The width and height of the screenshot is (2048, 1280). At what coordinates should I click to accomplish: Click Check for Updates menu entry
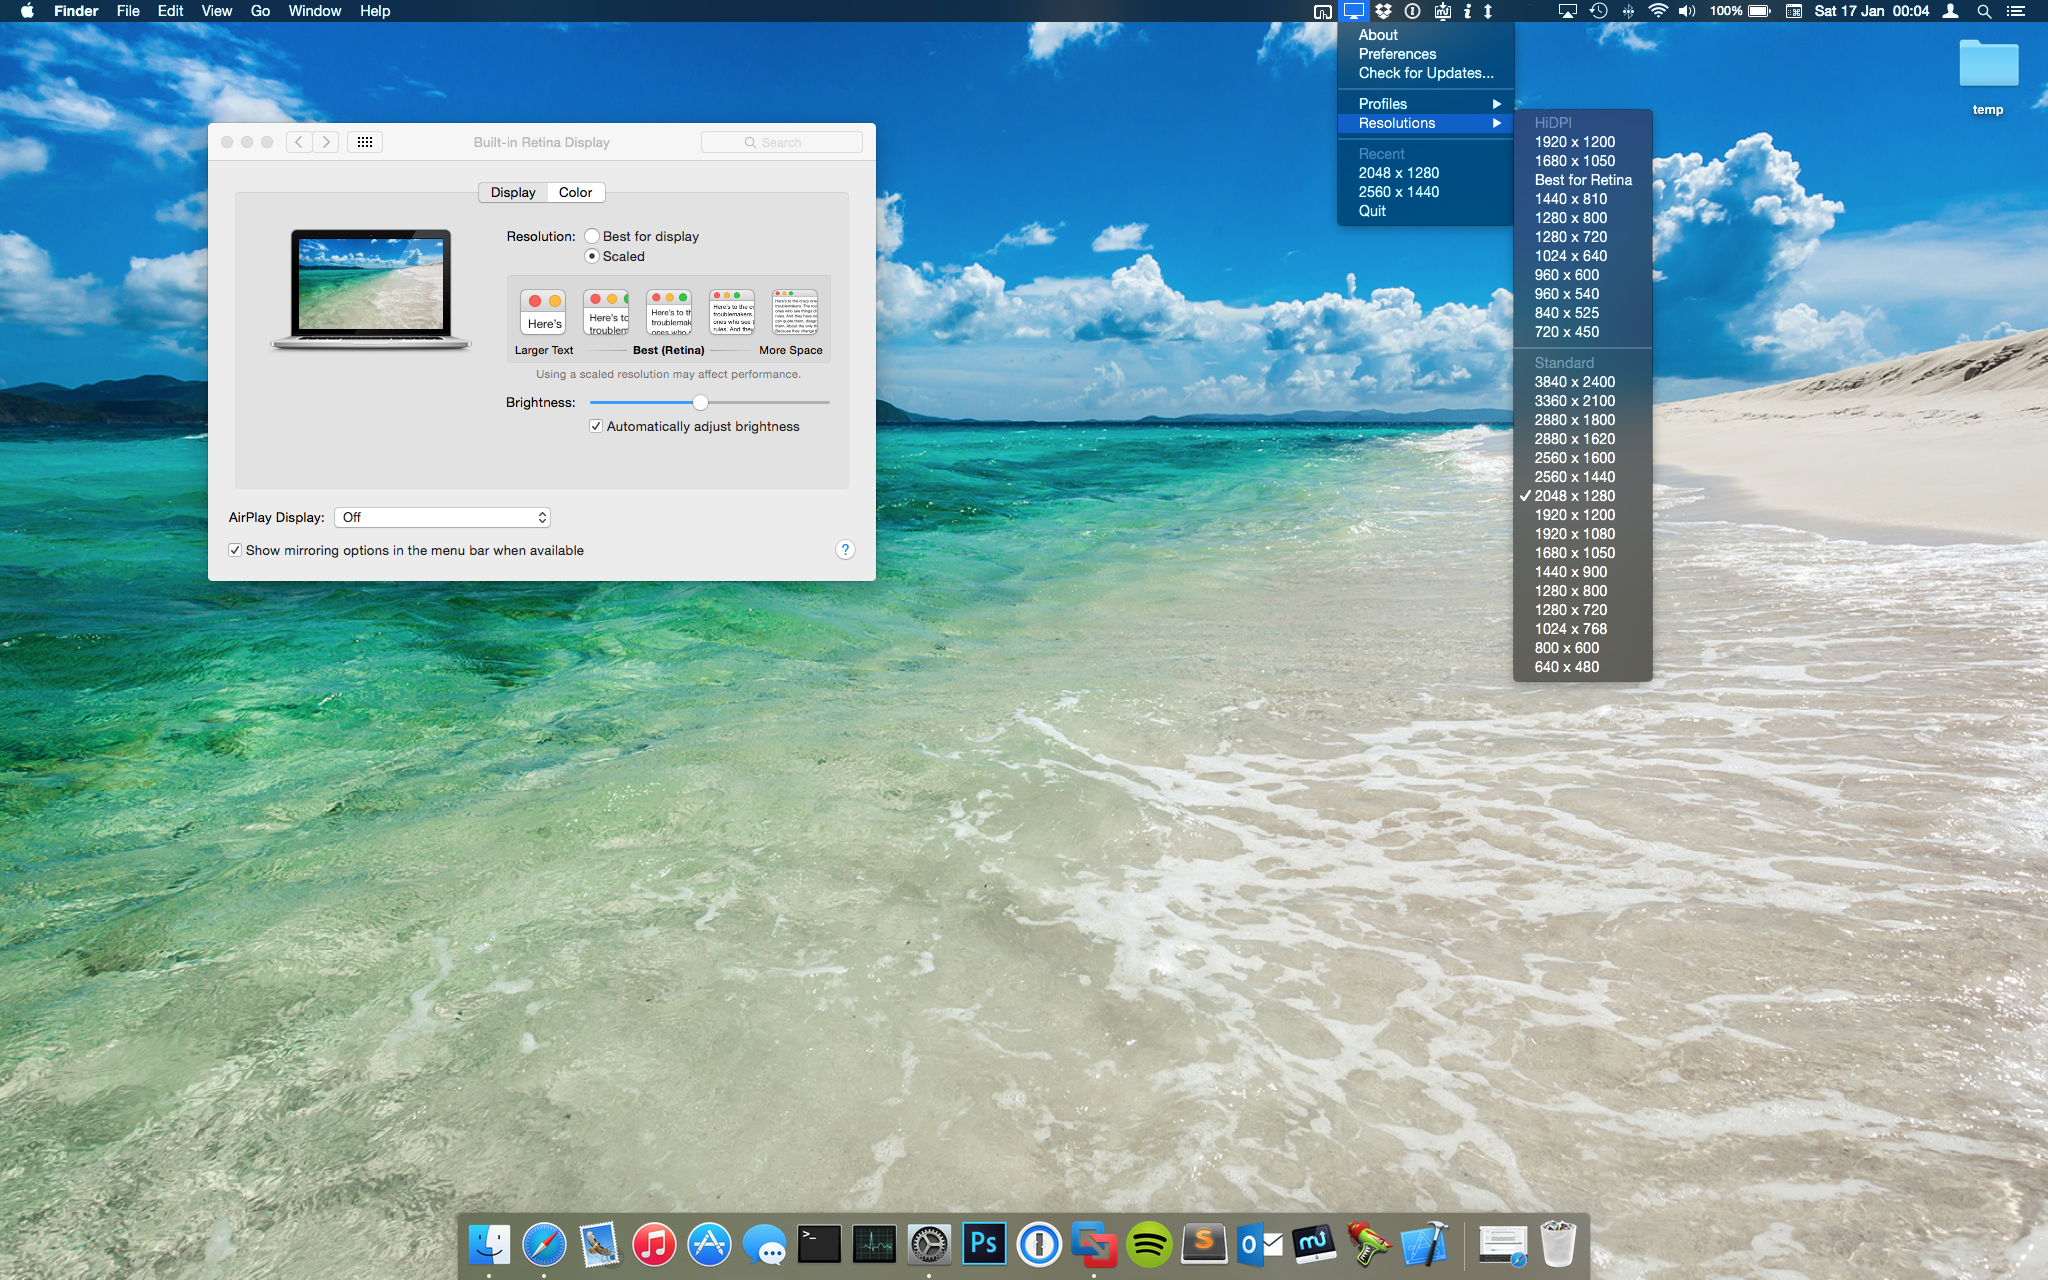1425,73
